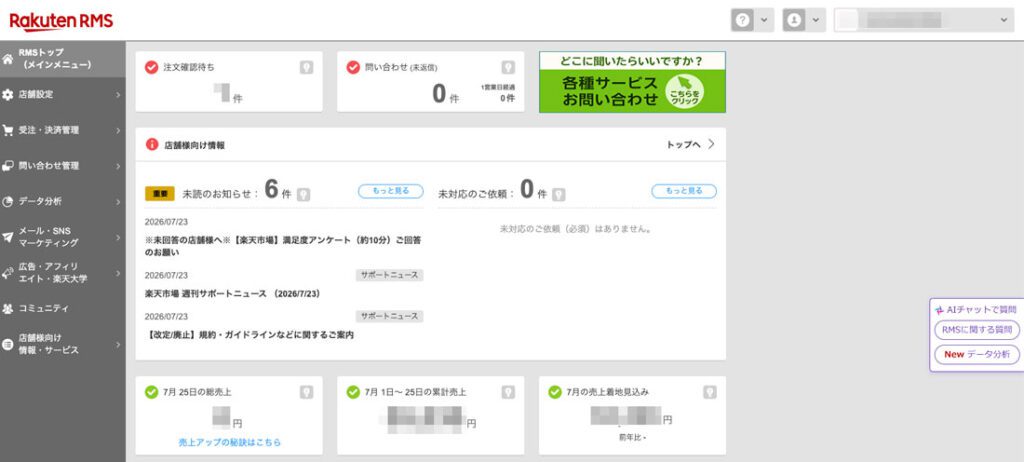This screenshot has width=1024, height=462.
Task: Open New データ分析 chat button
Action: (977, 354)
